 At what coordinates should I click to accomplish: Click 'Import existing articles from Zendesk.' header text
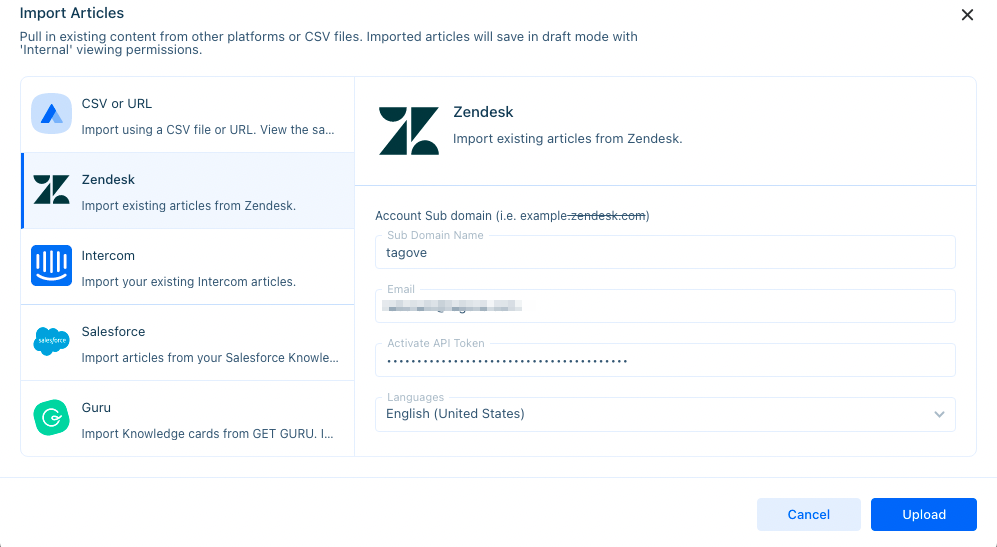pyautogui.click(x=567, y=139)
